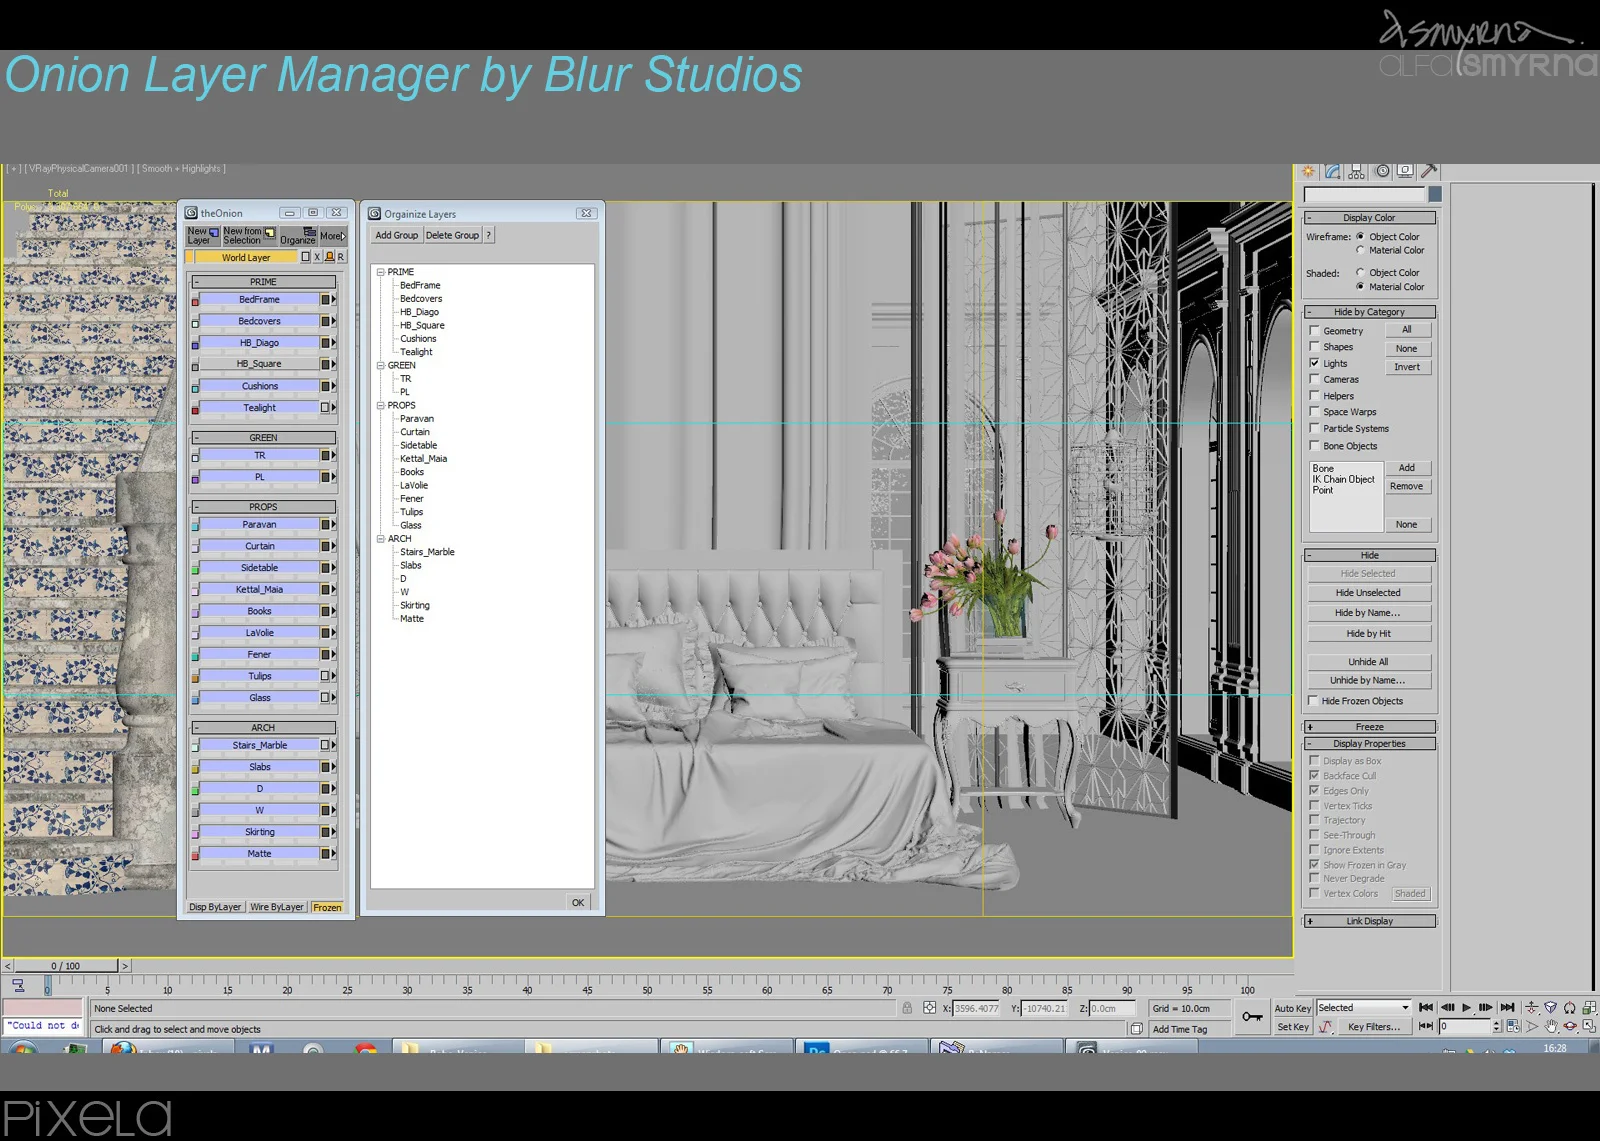Toggle absolute transform type-in mode icon
This screenshot has height=1141, width=1600.
click(930, 1008)
